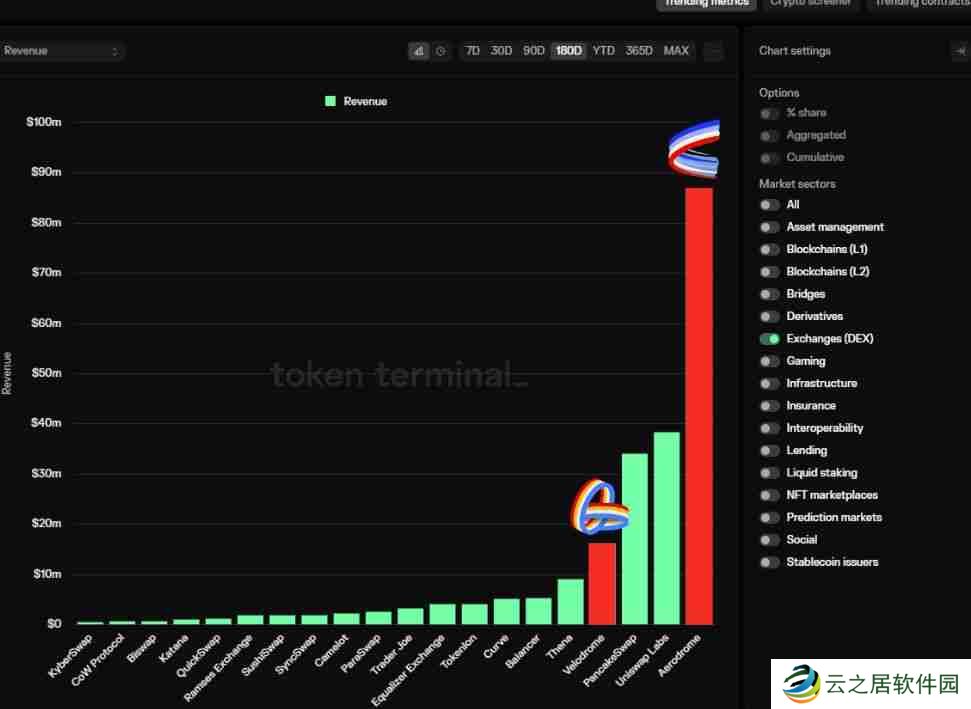The image size is (971, 709).
Task: Click the Aerodrome logo above red bar
Action: click(x=694, y=148)
